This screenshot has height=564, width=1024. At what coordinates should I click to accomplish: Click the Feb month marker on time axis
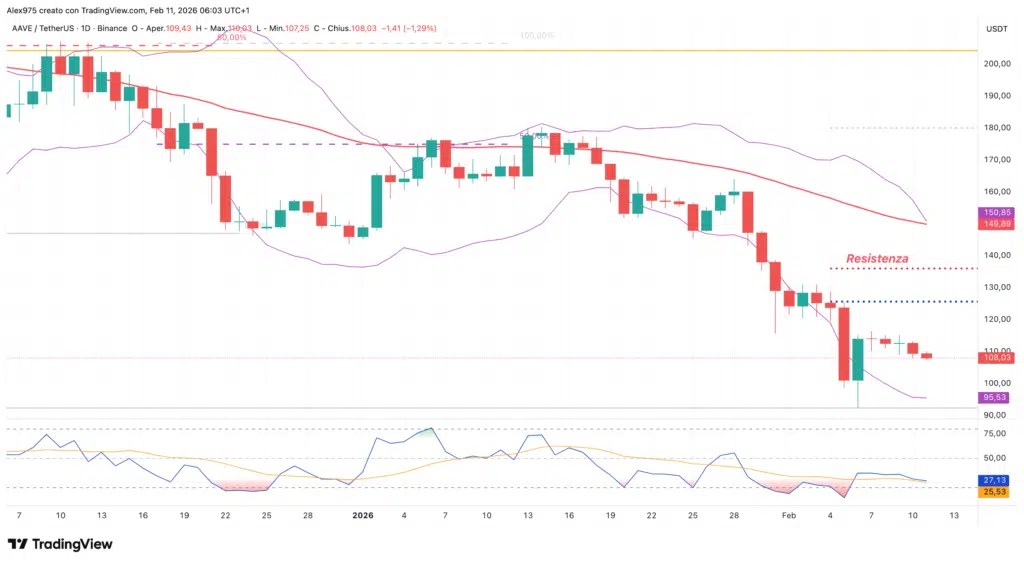[x=789, y=516]
